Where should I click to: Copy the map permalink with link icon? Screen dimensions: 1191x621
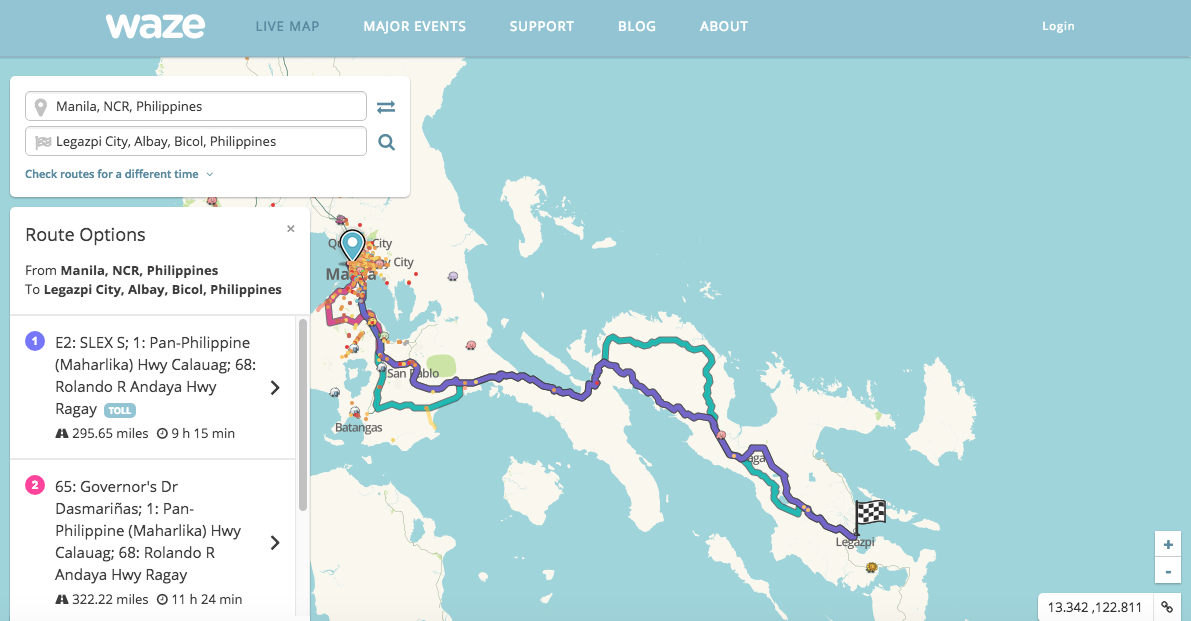1167,607
